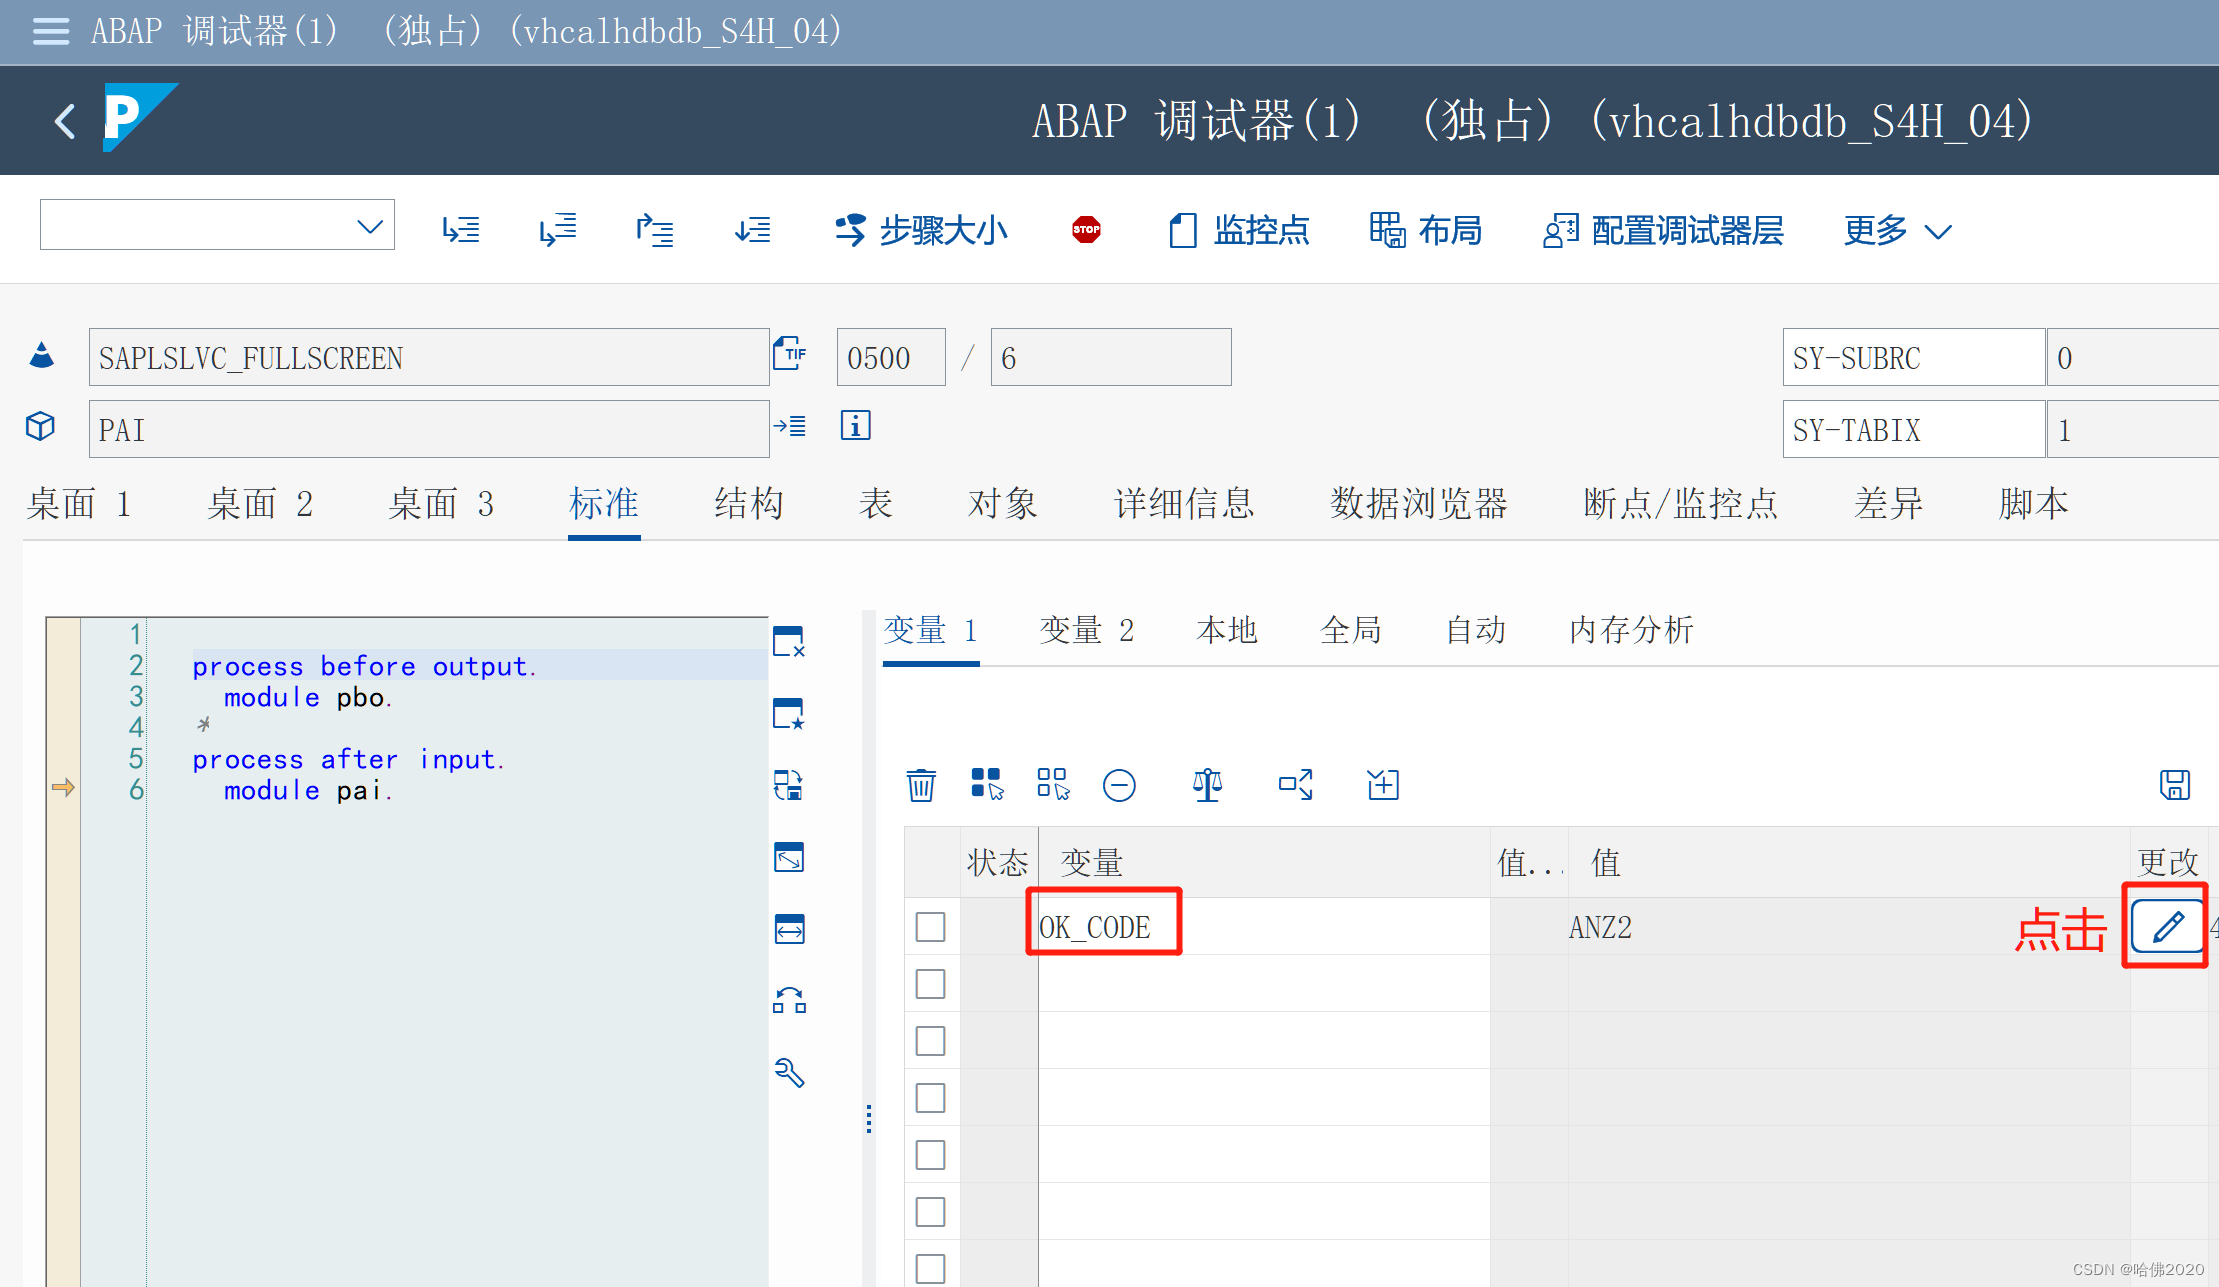Click the SAPLSLVC_FULLSCREEN program field
The image size is (2219, 1287).
point(428,358)
